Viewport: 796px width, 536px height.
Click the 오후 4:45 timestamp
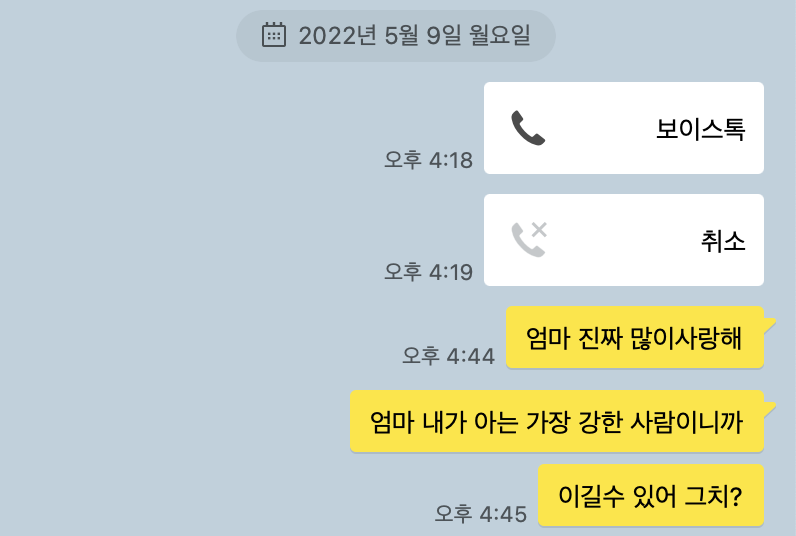[x=481, y=514]
